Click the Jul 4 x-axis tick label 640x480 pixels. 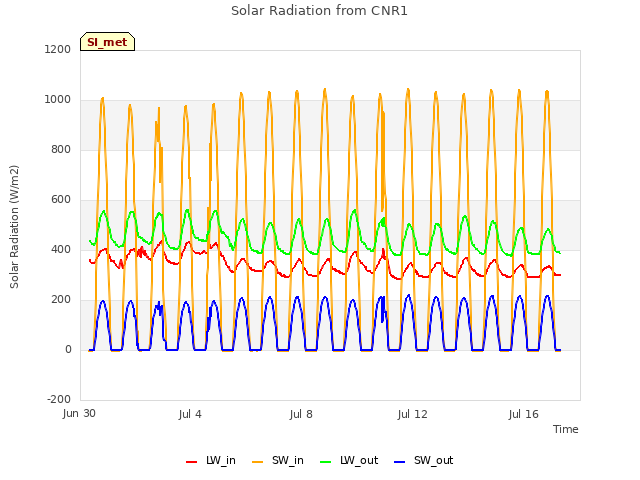click(x=190, y=414)
